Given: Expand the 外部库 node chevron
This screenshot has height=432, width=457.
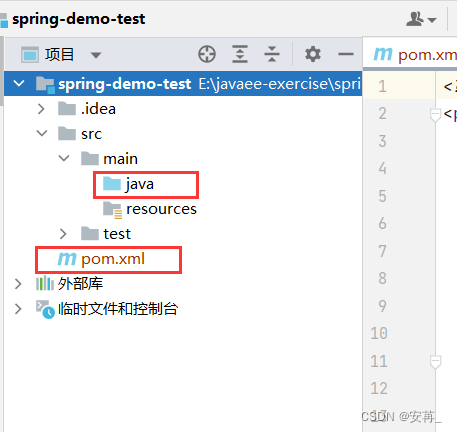Looking at the screenshot, I should click(18, 284).
